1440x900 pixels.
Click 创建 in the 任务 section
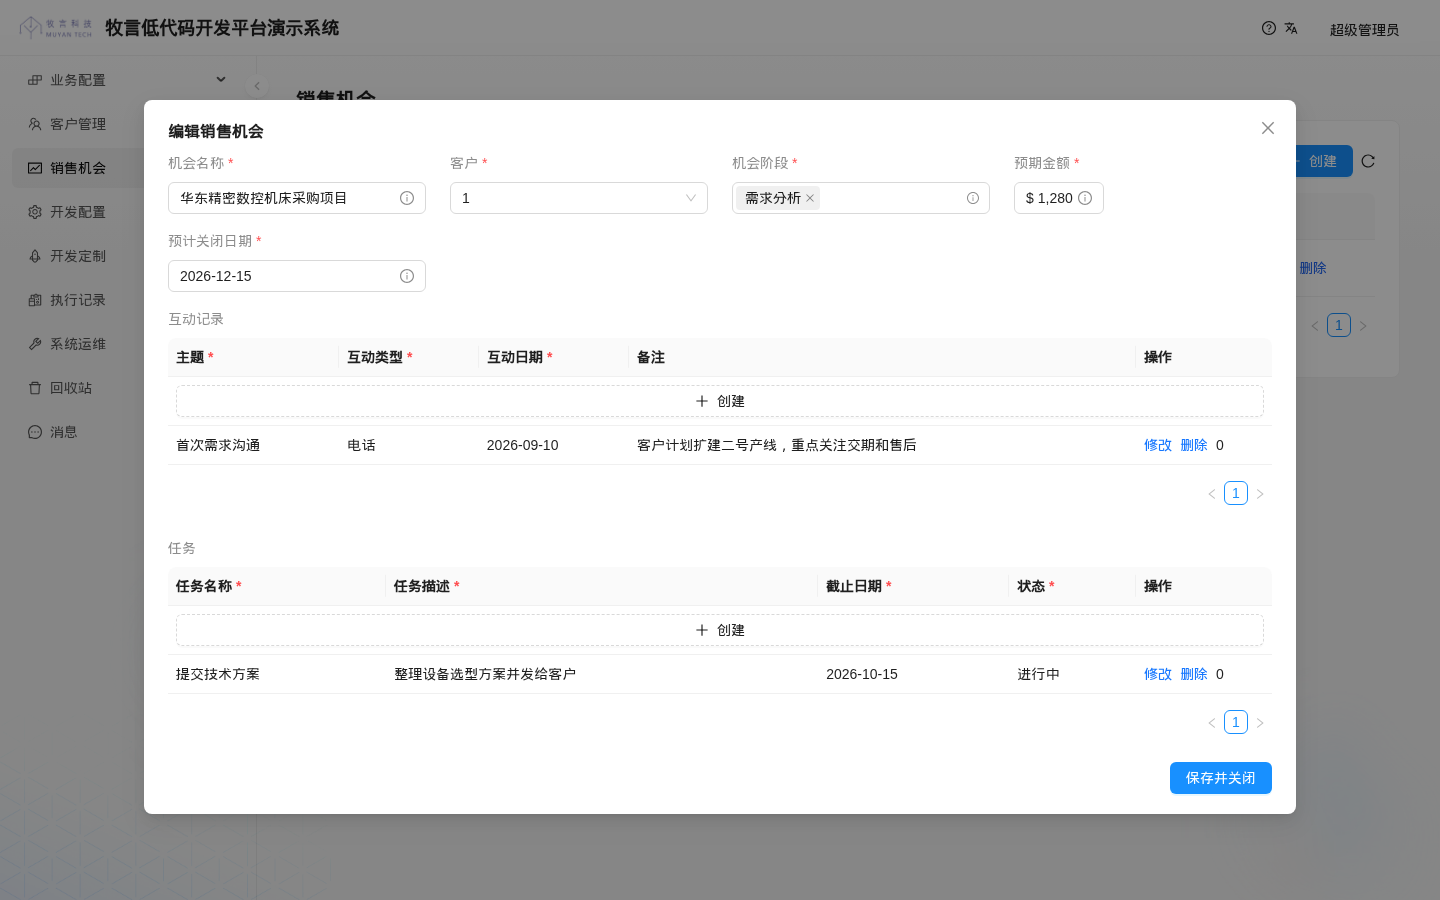(x=720, y=630)
